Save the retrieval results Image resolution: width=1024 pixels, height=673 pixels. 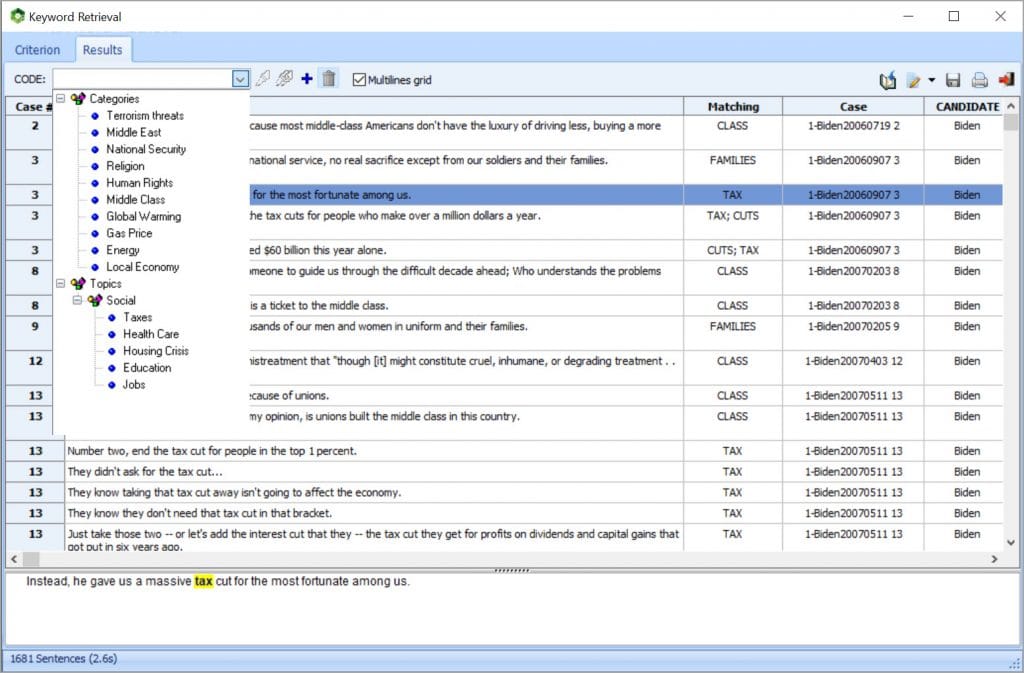coord(953,80)
